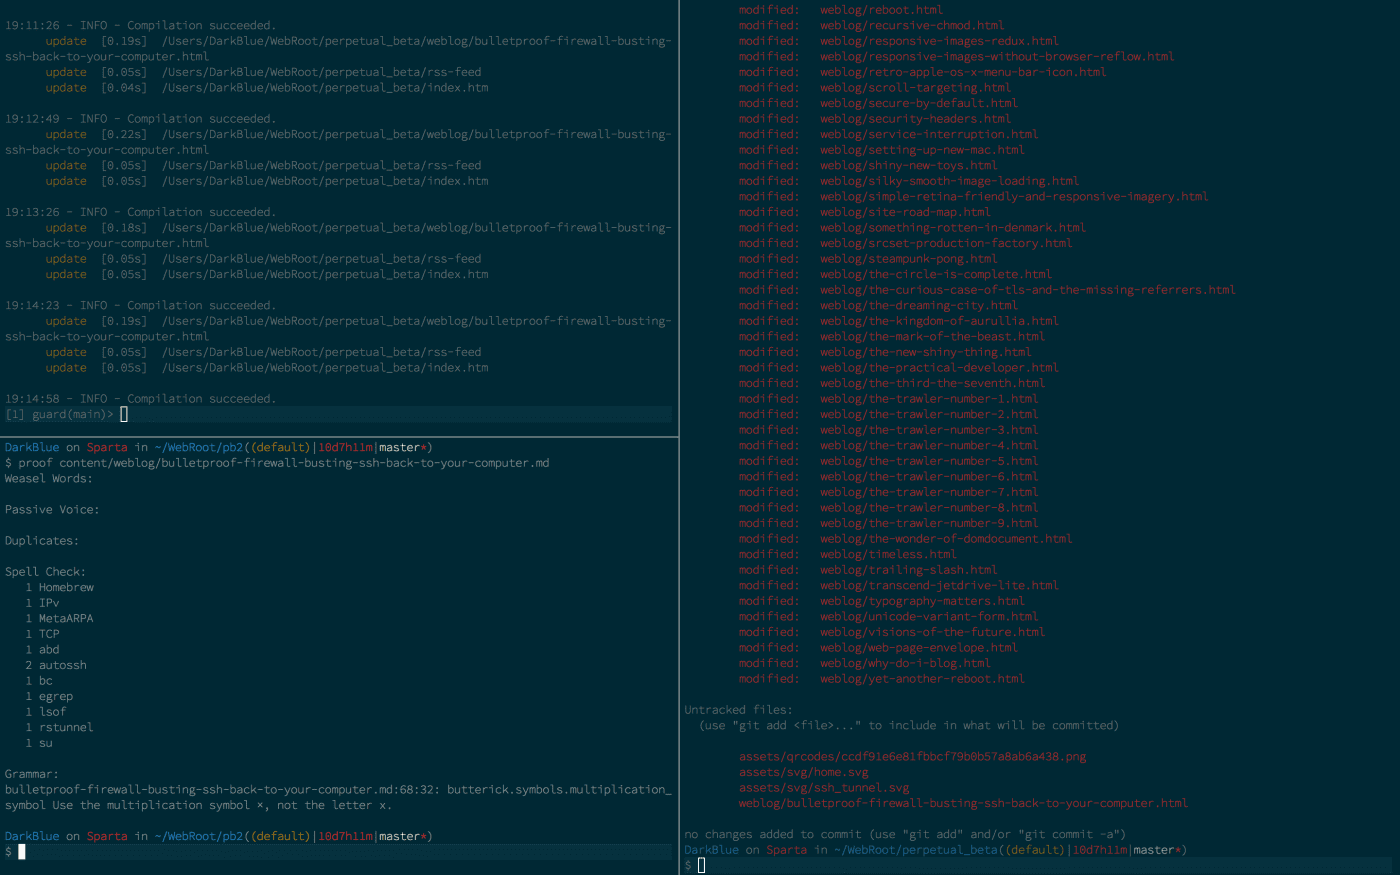Select 'weblog/recursive-chmod.html' line

point(912,25)
